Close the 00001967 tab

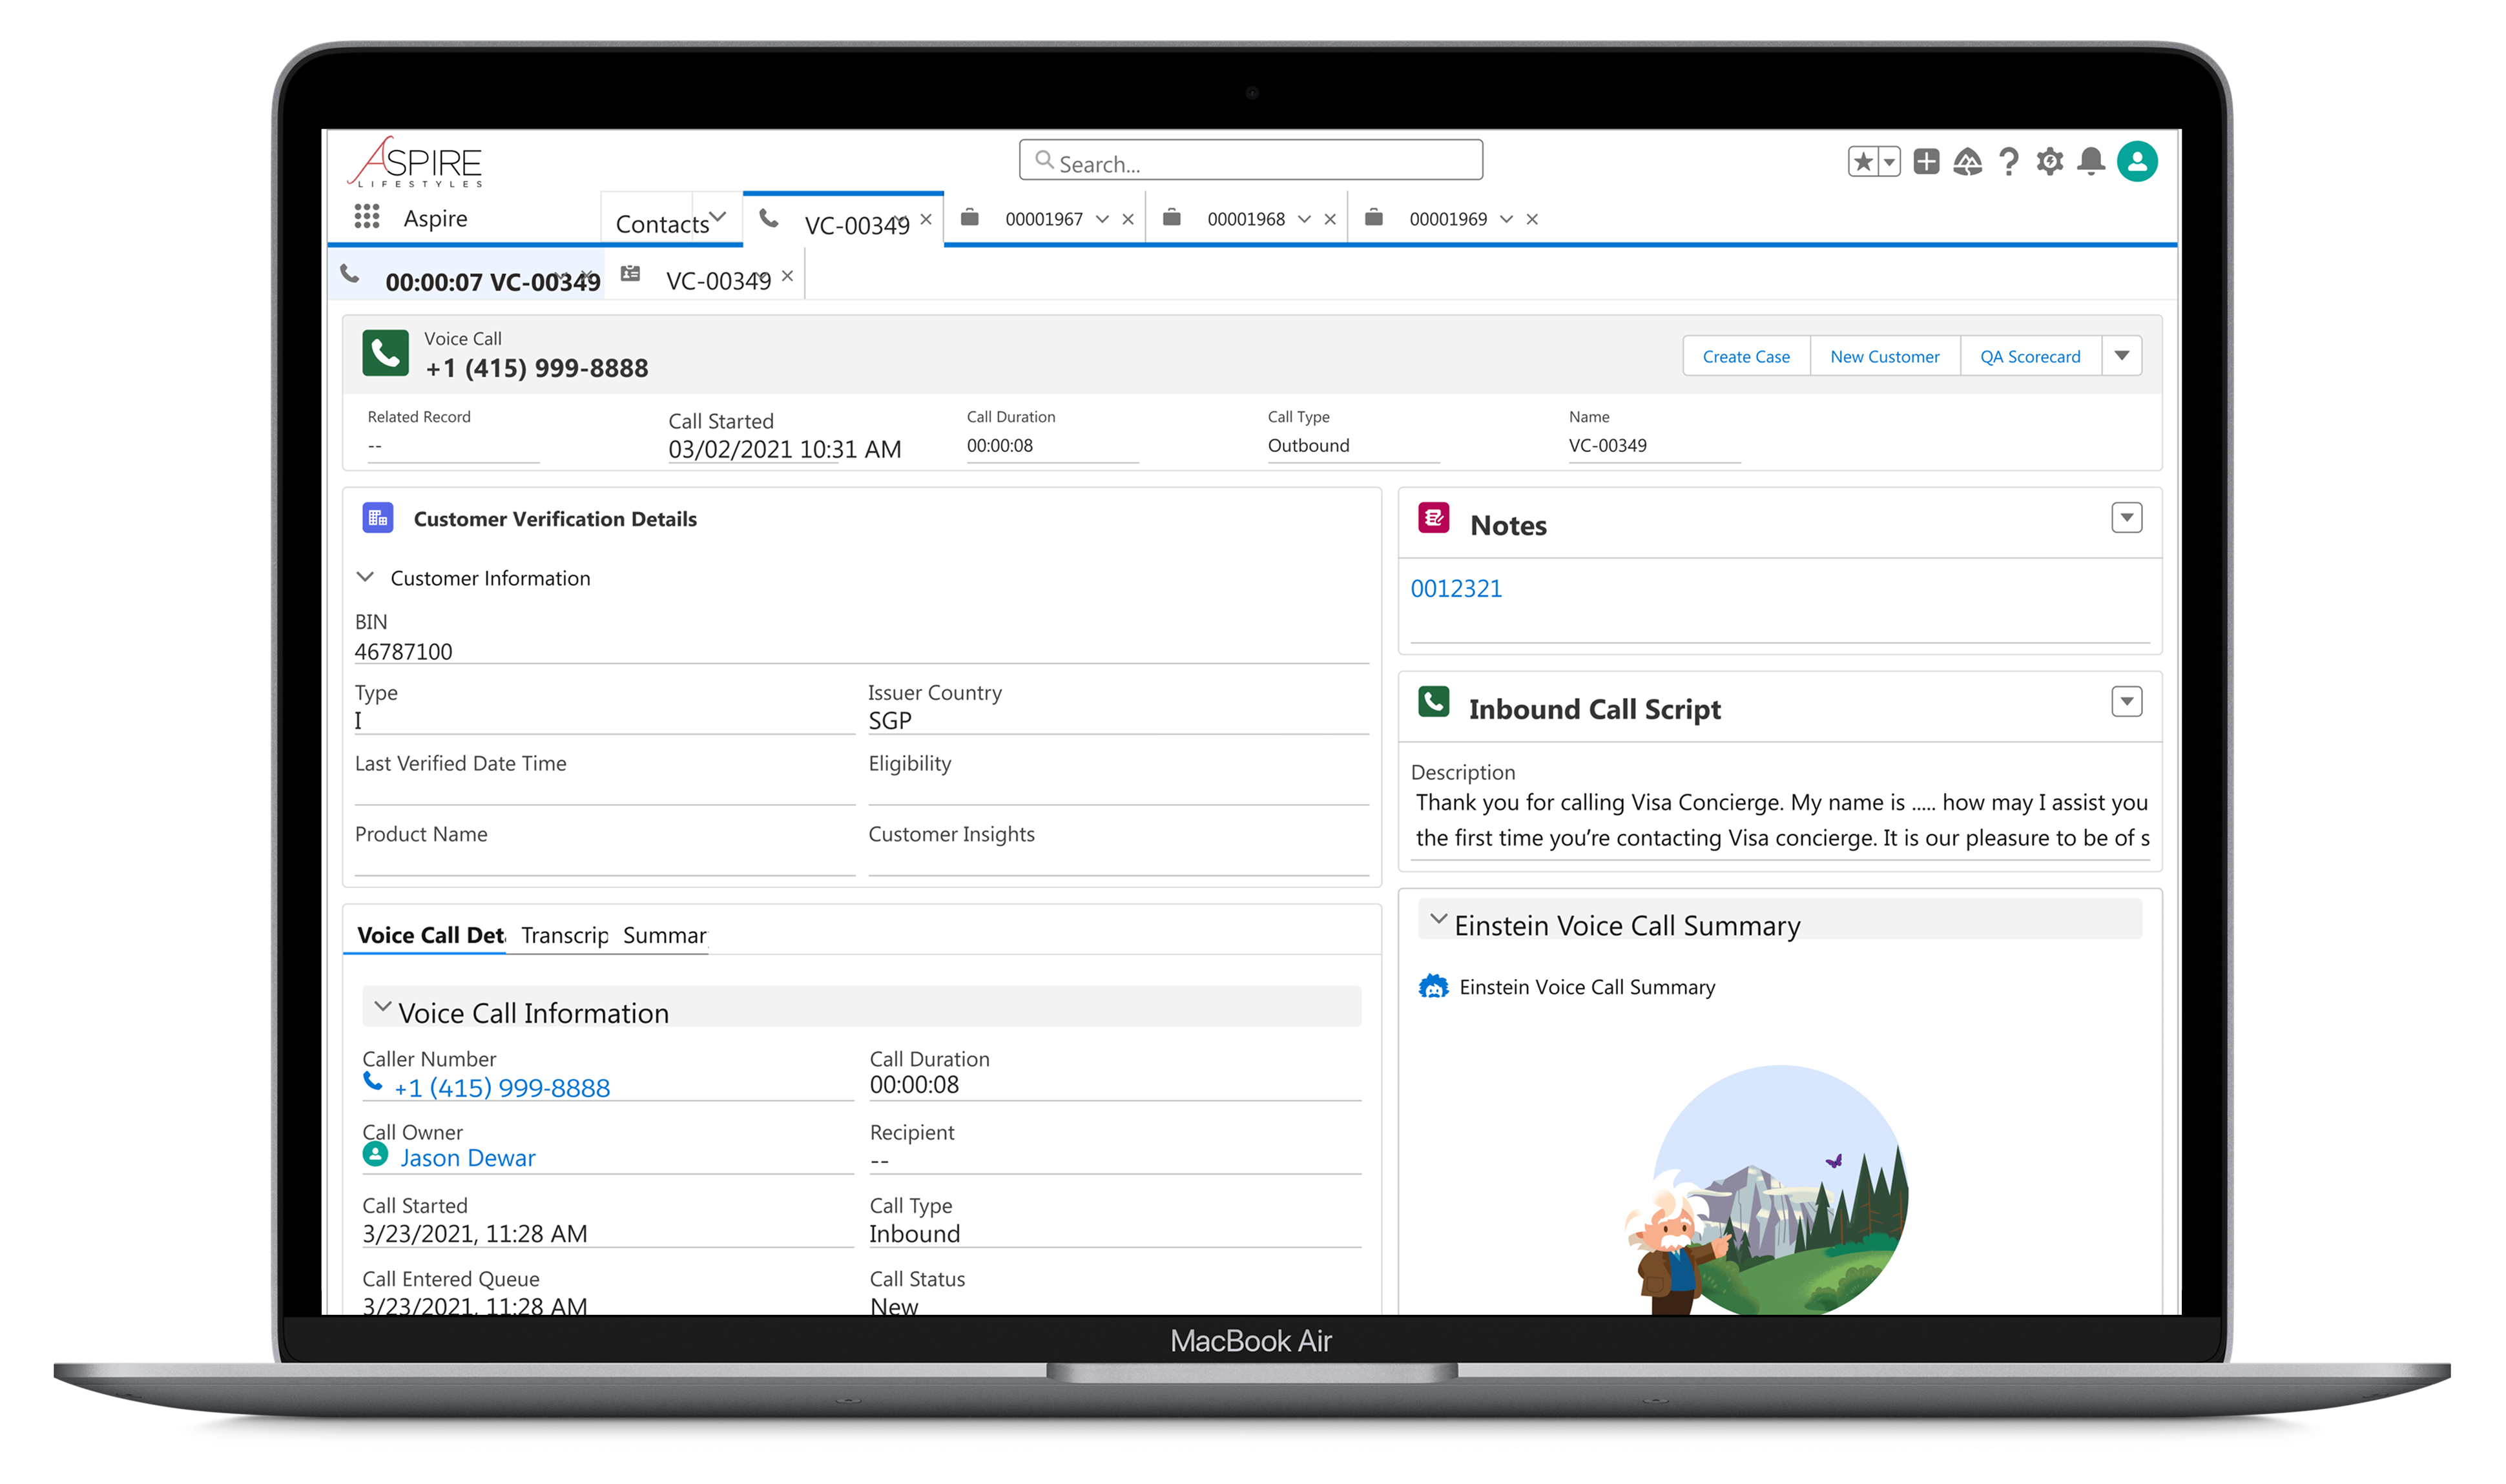pyautogui.click(x=1128, y=219)
